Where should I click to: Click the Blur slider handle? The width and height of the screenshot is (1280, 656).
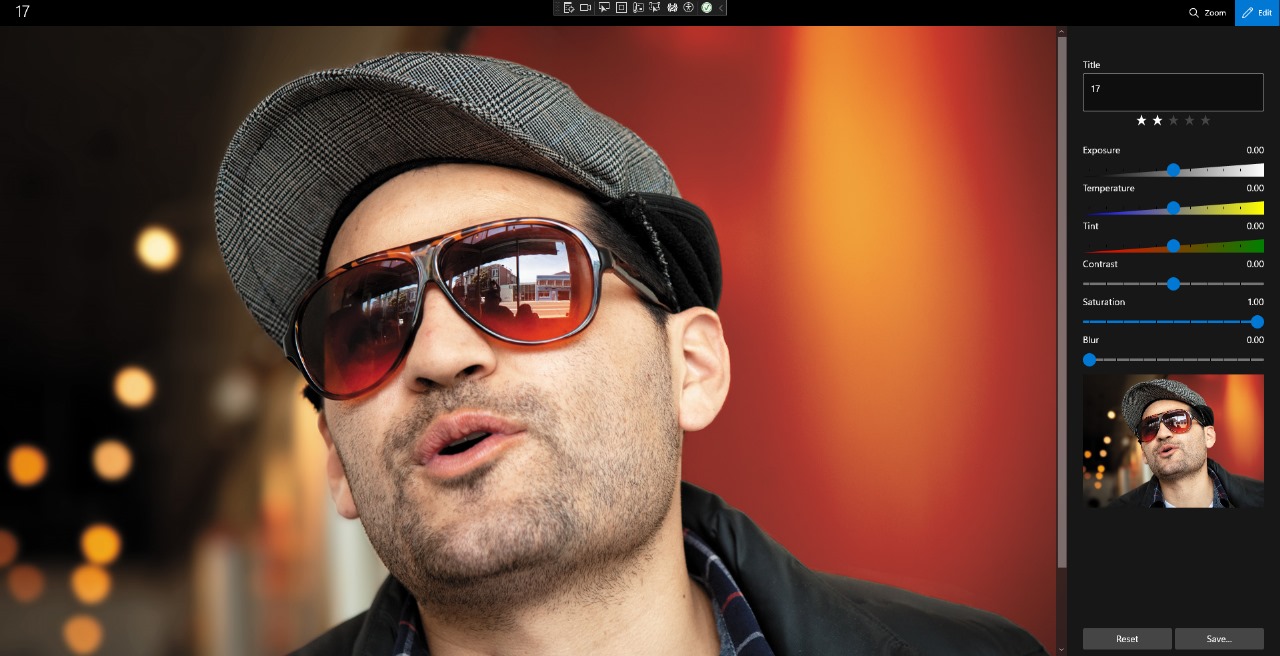tap(1090, 360)
